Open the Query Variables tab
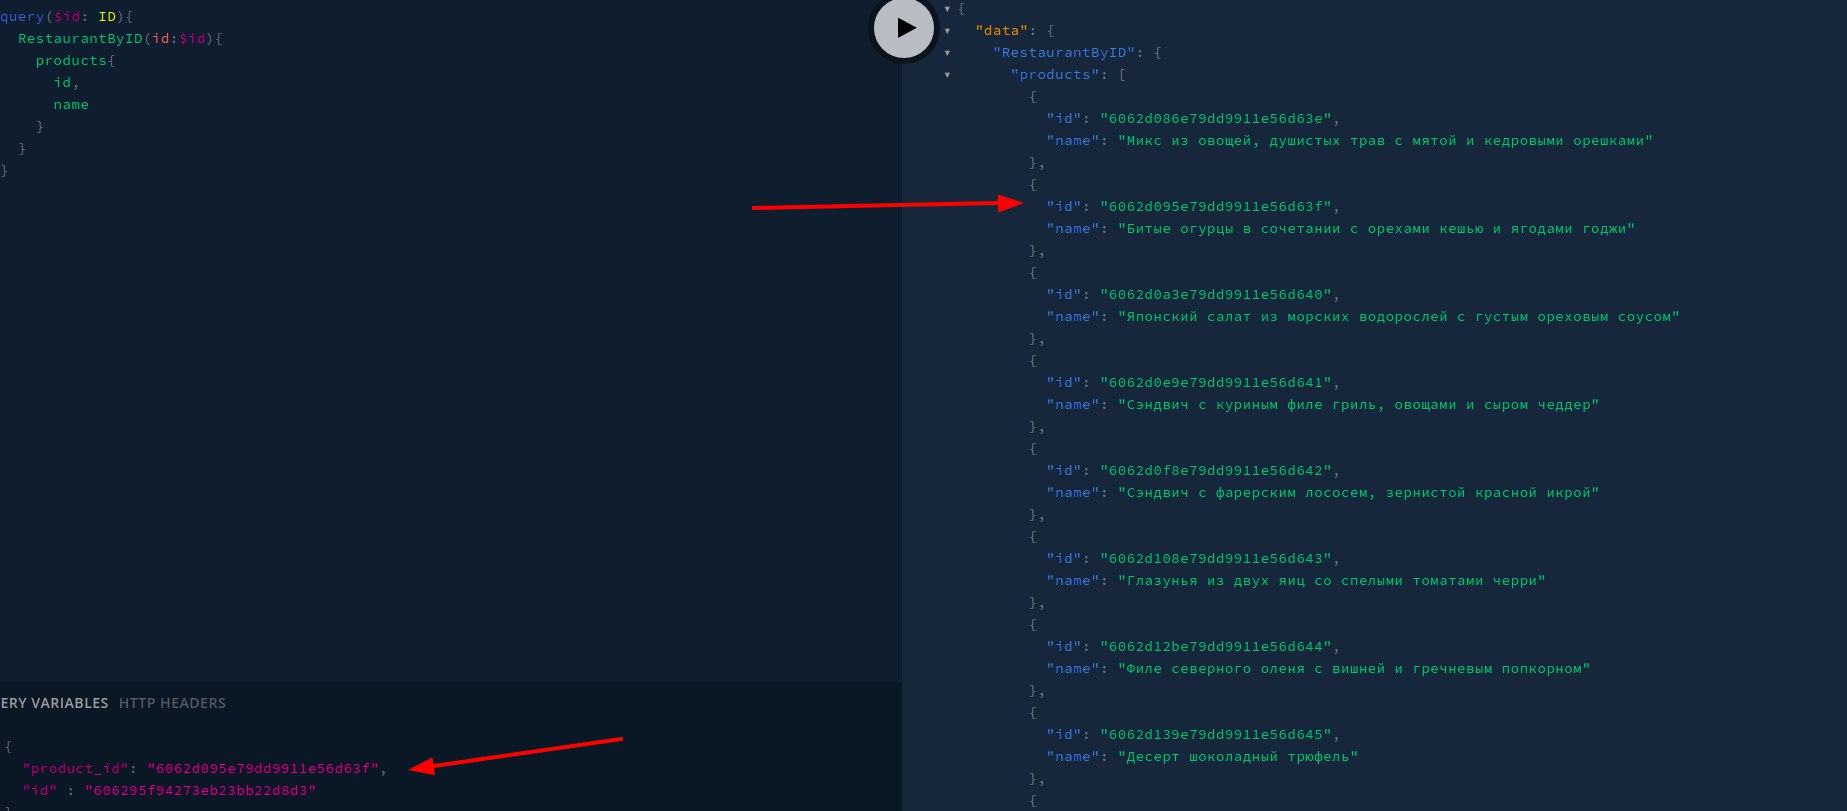Image resolution: width=1847 pixels, height=811 pixels. 54,703
